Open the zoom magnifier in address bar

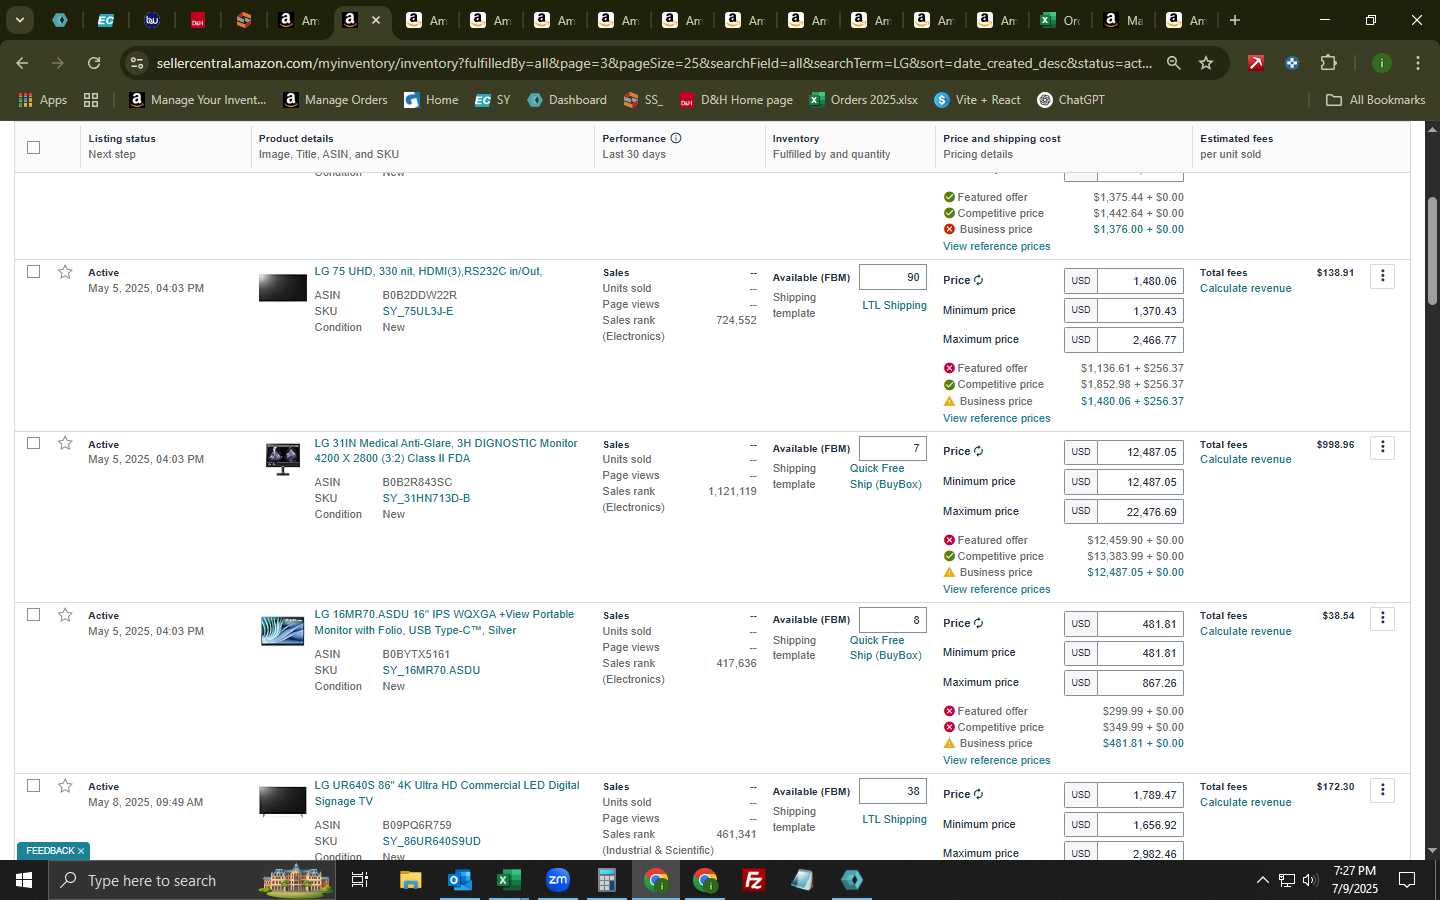[1173, 63]
